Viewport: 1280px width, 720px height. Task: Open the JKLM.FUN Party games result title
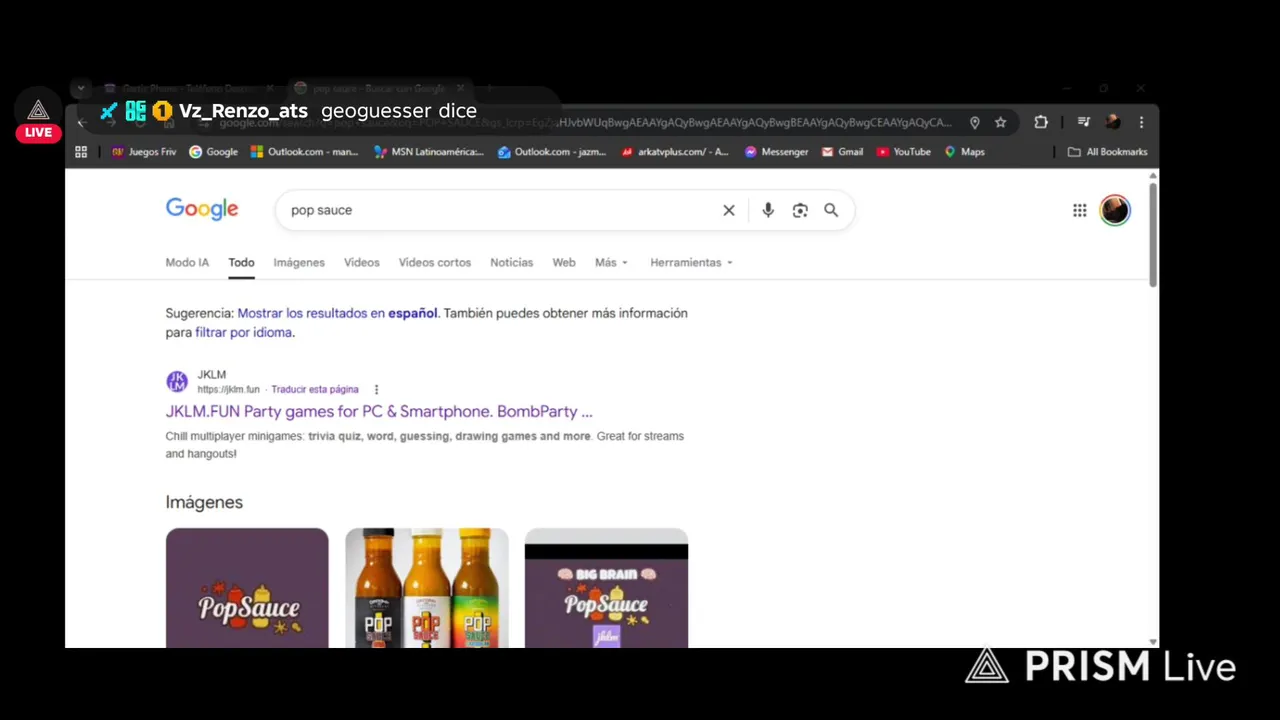click(x=379, y=411)
